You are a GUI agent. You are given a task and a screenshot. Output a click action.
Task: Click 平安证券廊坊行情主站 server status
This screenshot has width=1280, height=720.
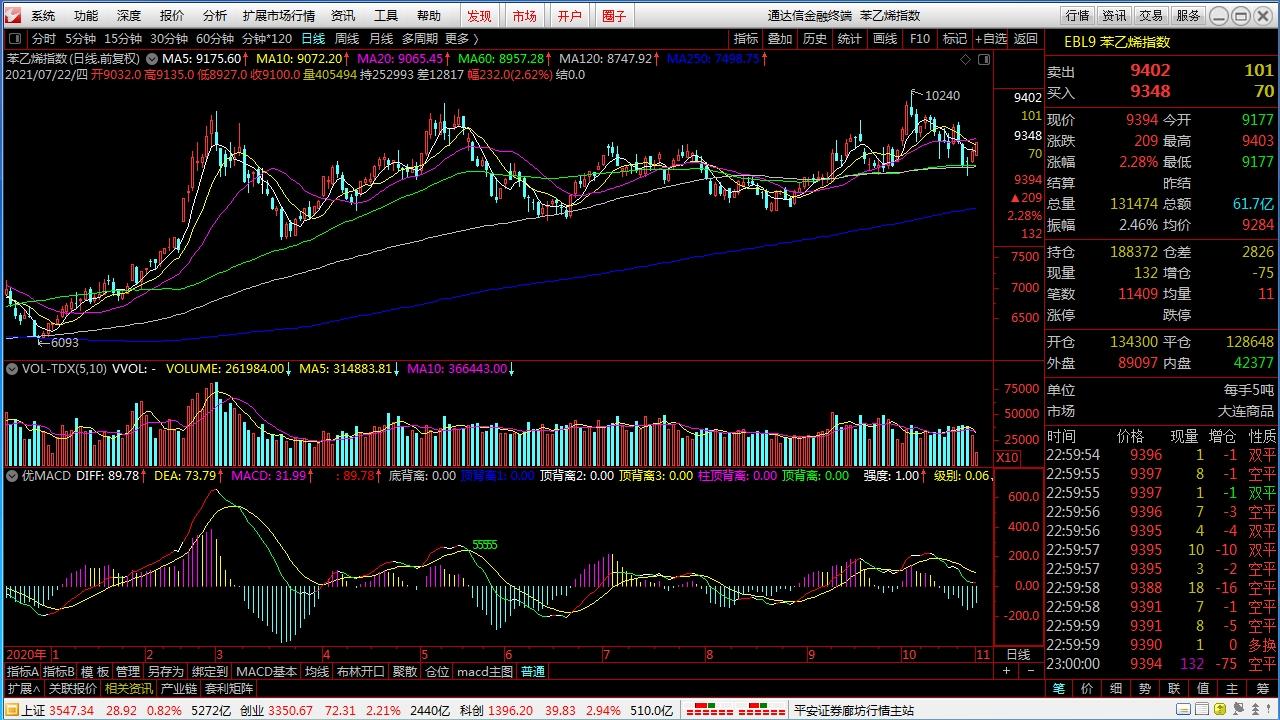pyautogui.click(x=854, y=711)
